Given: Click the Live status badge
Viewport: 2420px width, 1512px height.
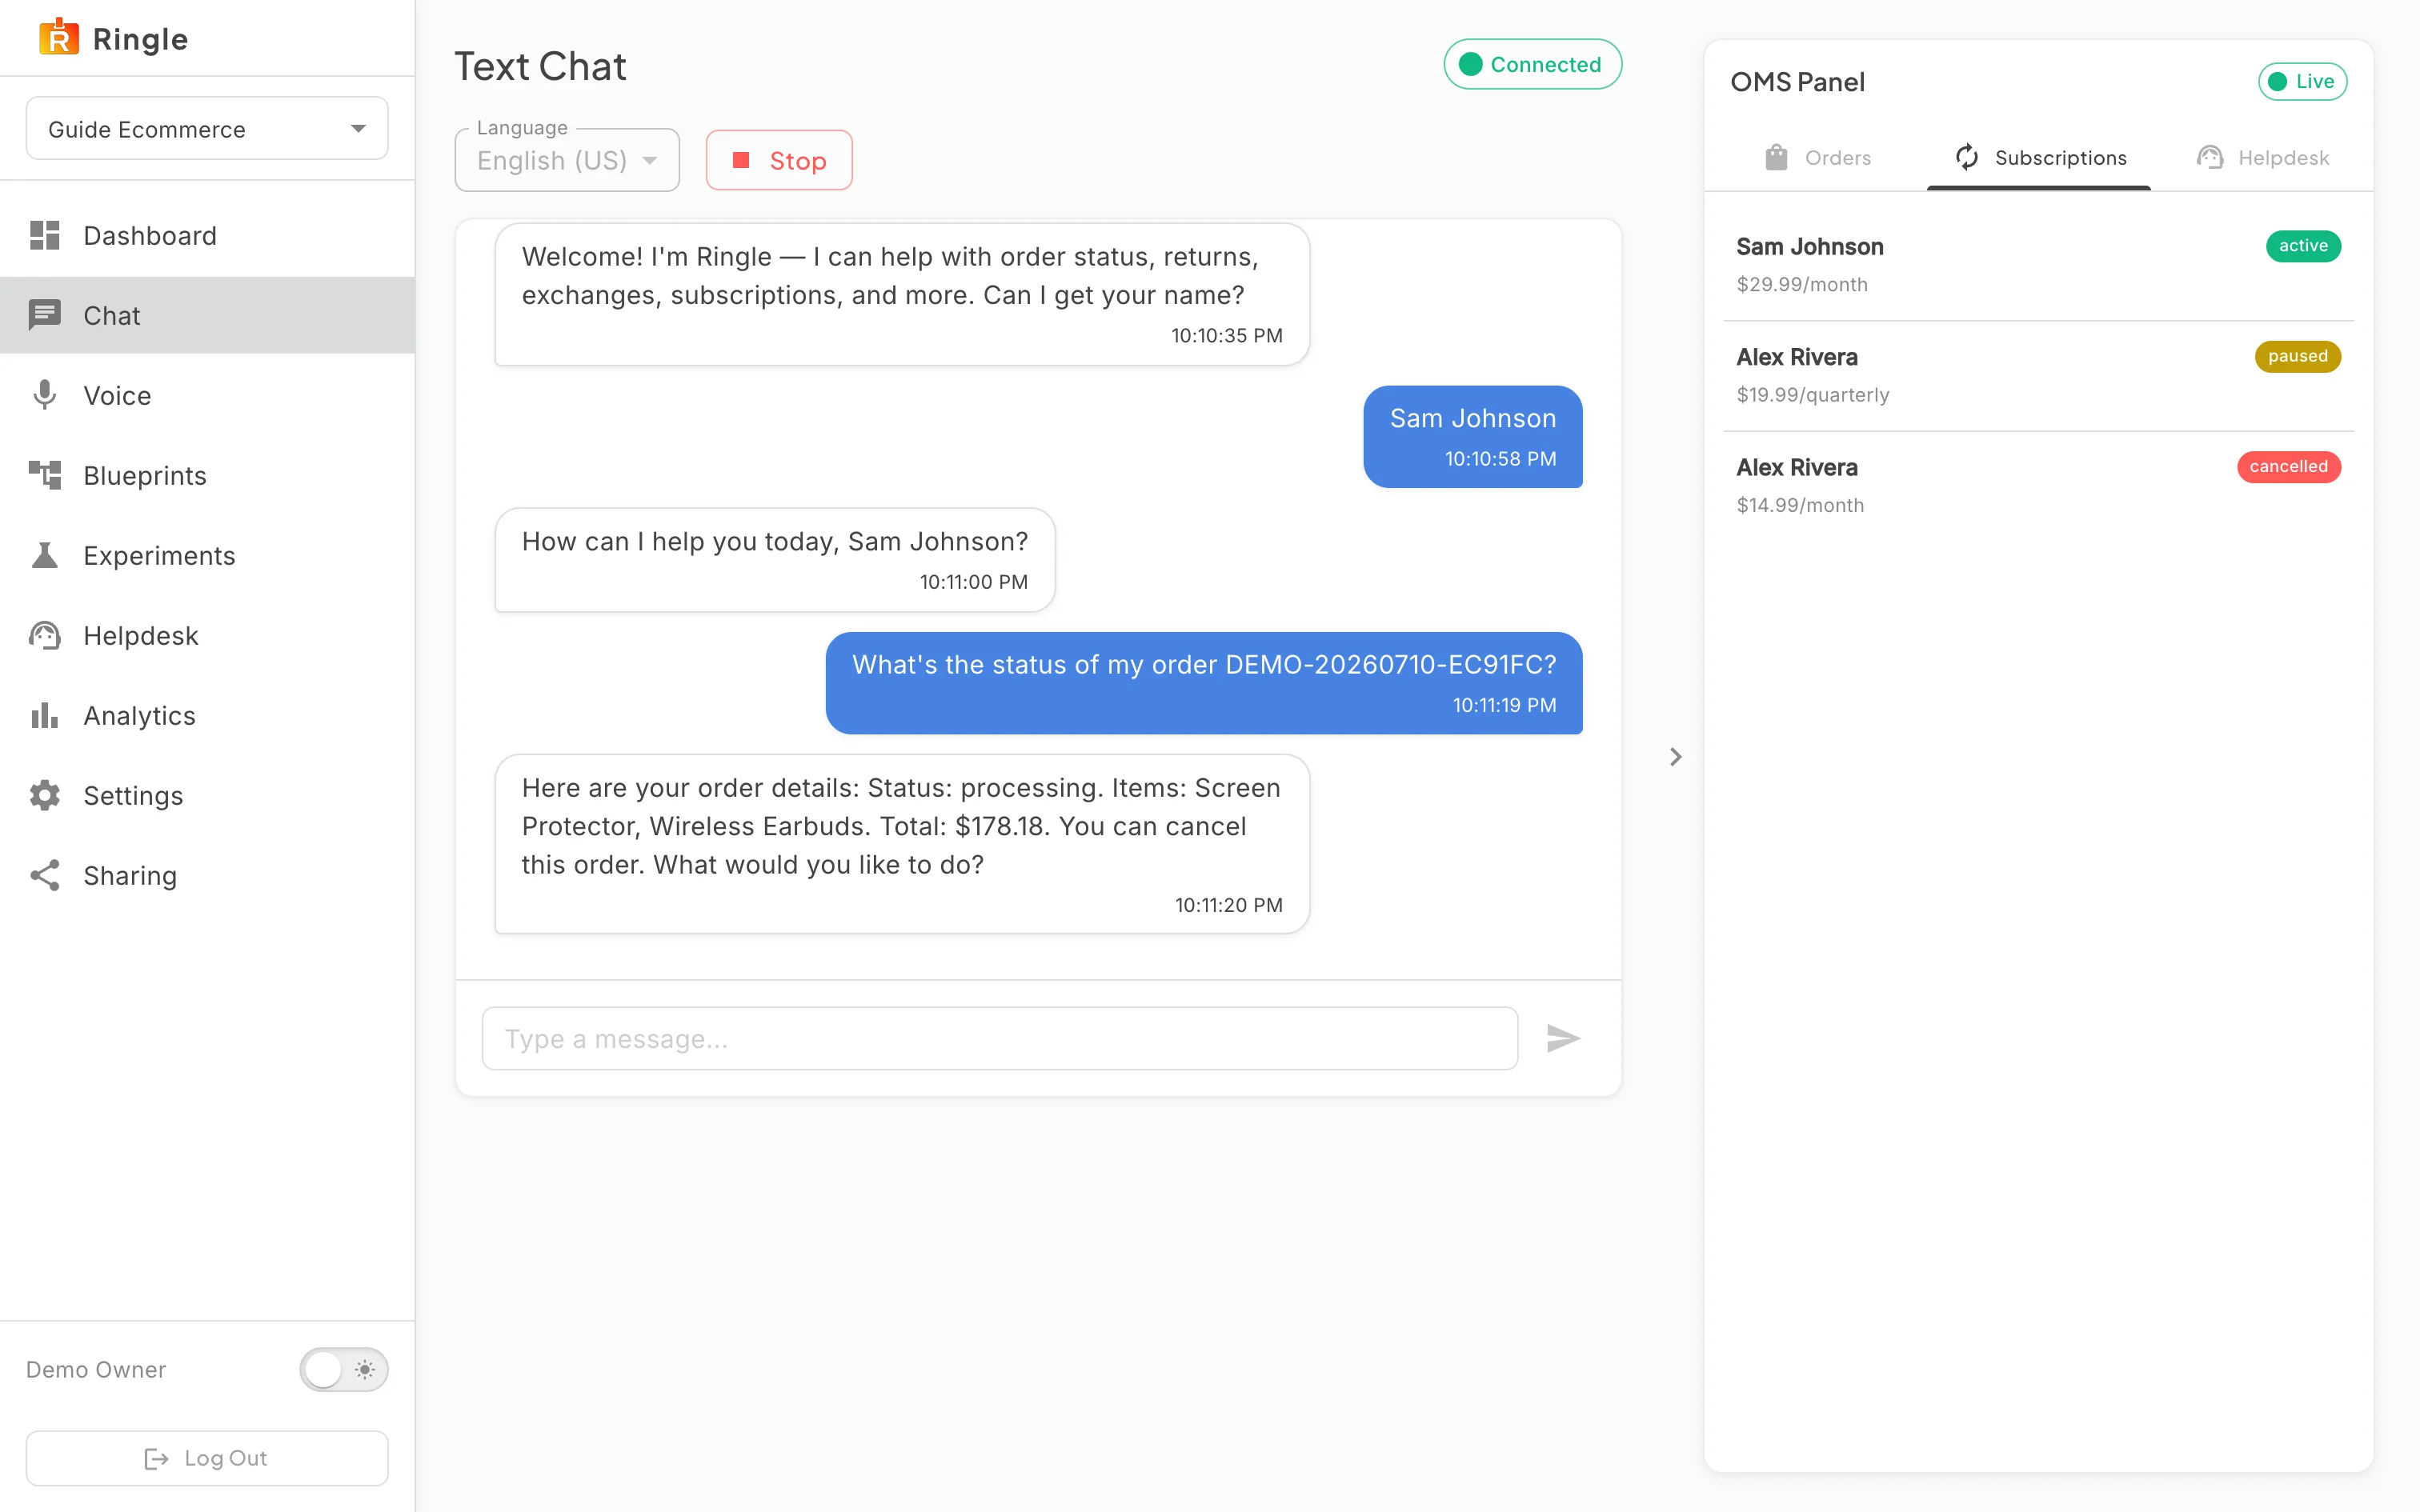Looking at the screenshot, I should [2302, 81].
